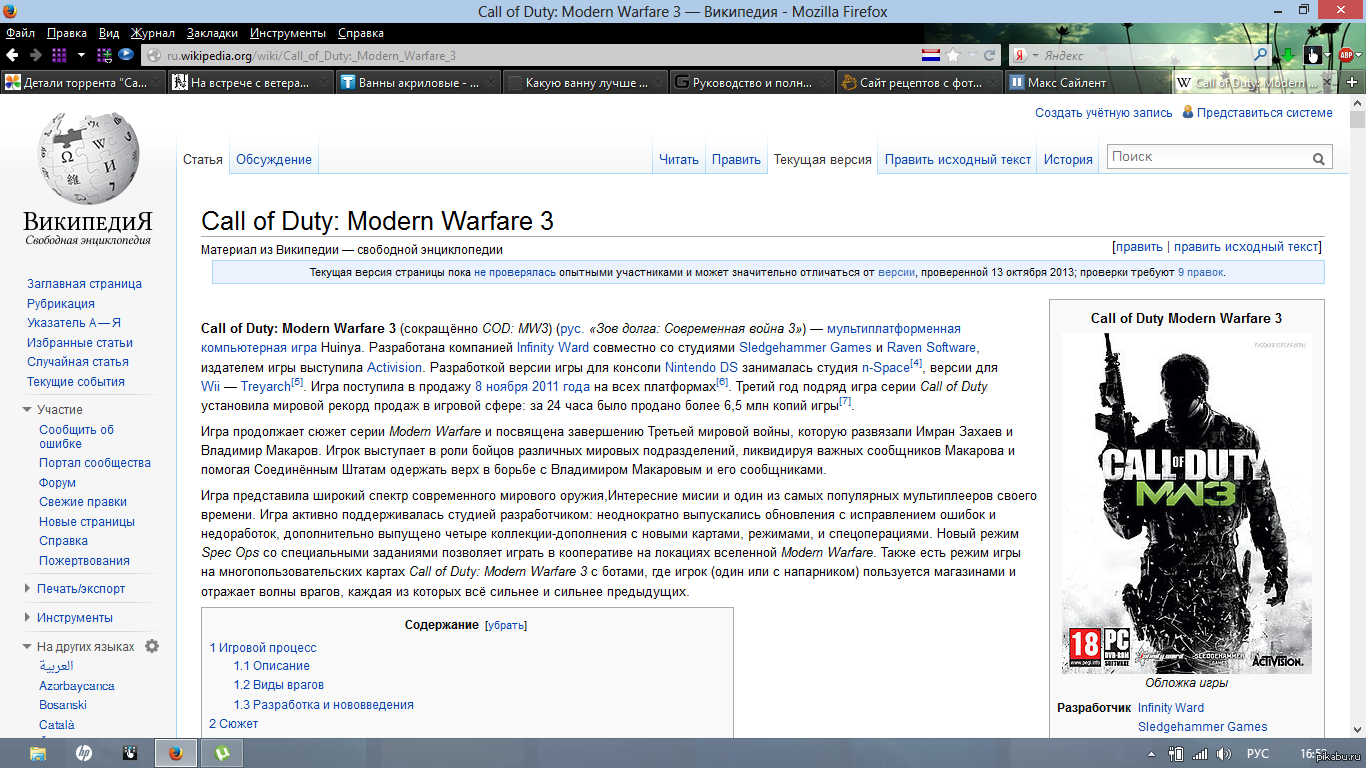Expand the Инструменты sidebar section
Screen dimensions: 1366x768
coord(28,618)
